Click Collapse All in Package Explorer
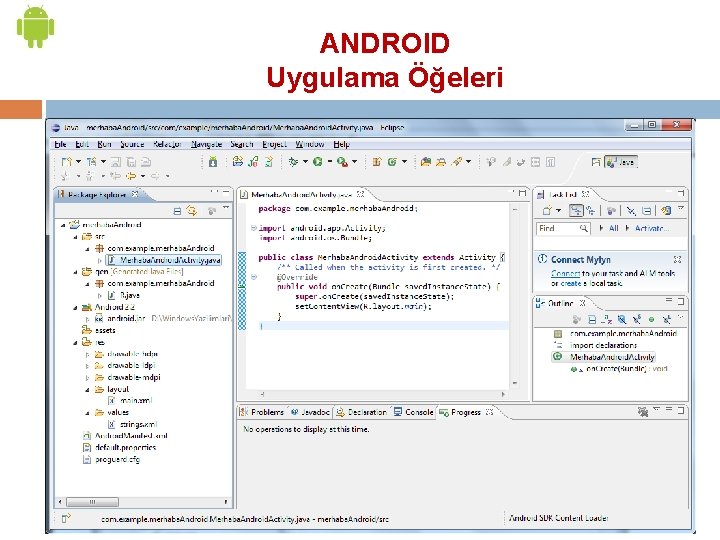 (177, 211)
